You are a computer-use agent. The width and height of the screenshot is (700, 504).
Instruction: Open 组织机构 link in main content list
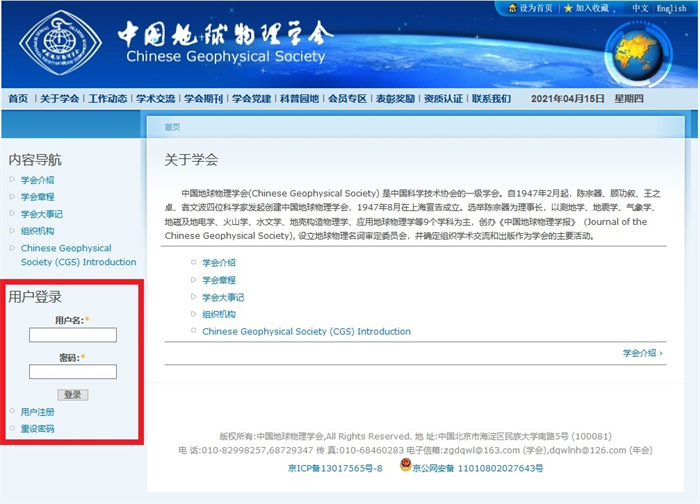point(219,314)
